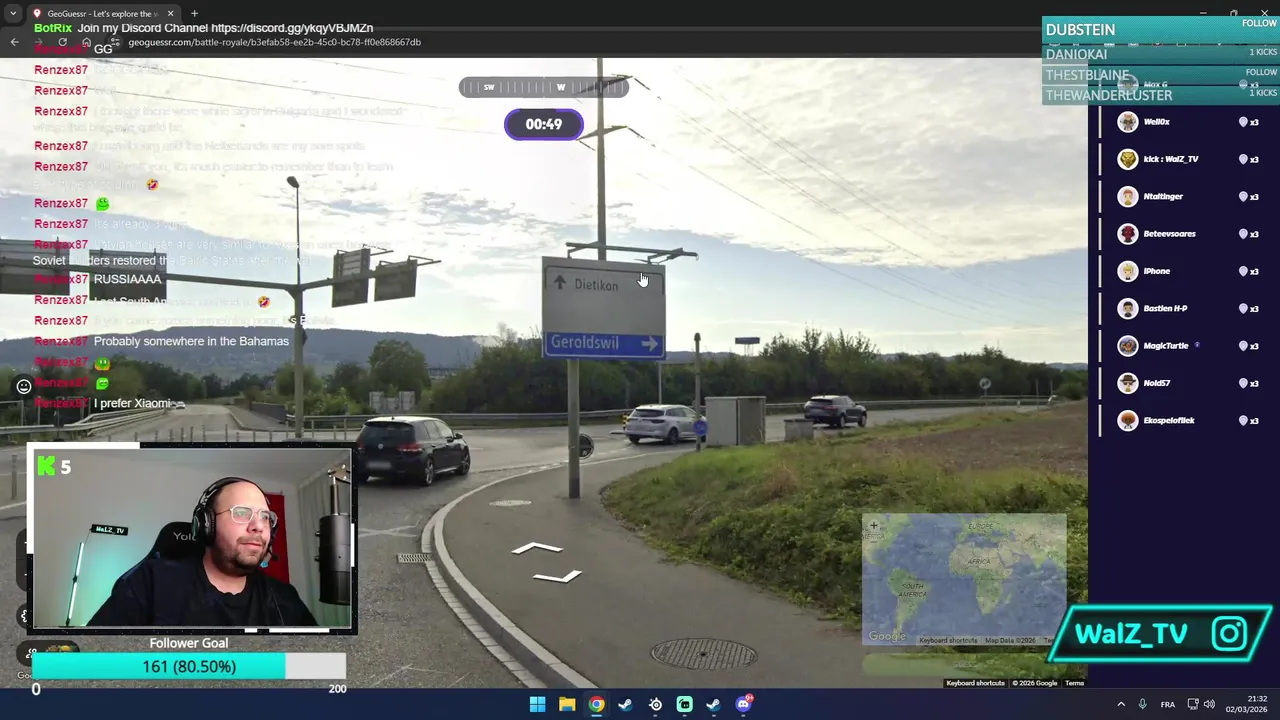This screenshot has height=720, width=1280.
Task: Select player name Ekospelofilek
Action: [1169, 421]
